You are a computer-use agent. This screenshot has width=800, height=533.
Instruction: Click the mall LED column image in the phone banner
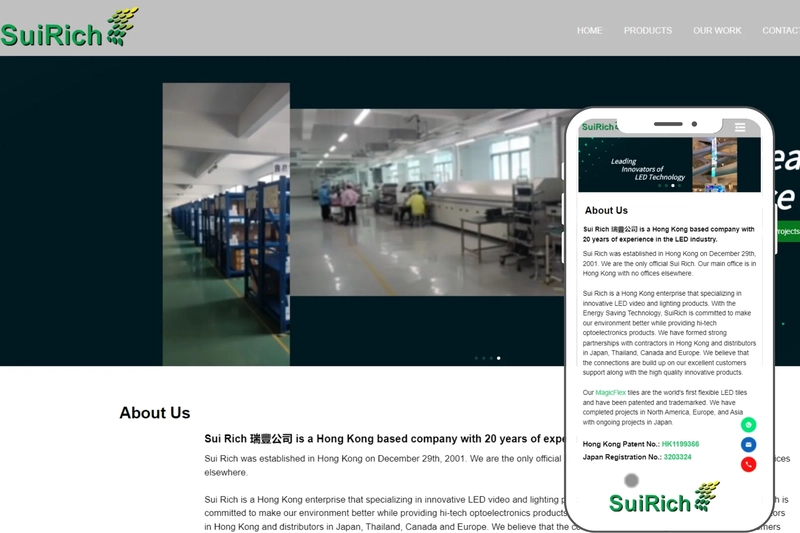coord(714,164)
